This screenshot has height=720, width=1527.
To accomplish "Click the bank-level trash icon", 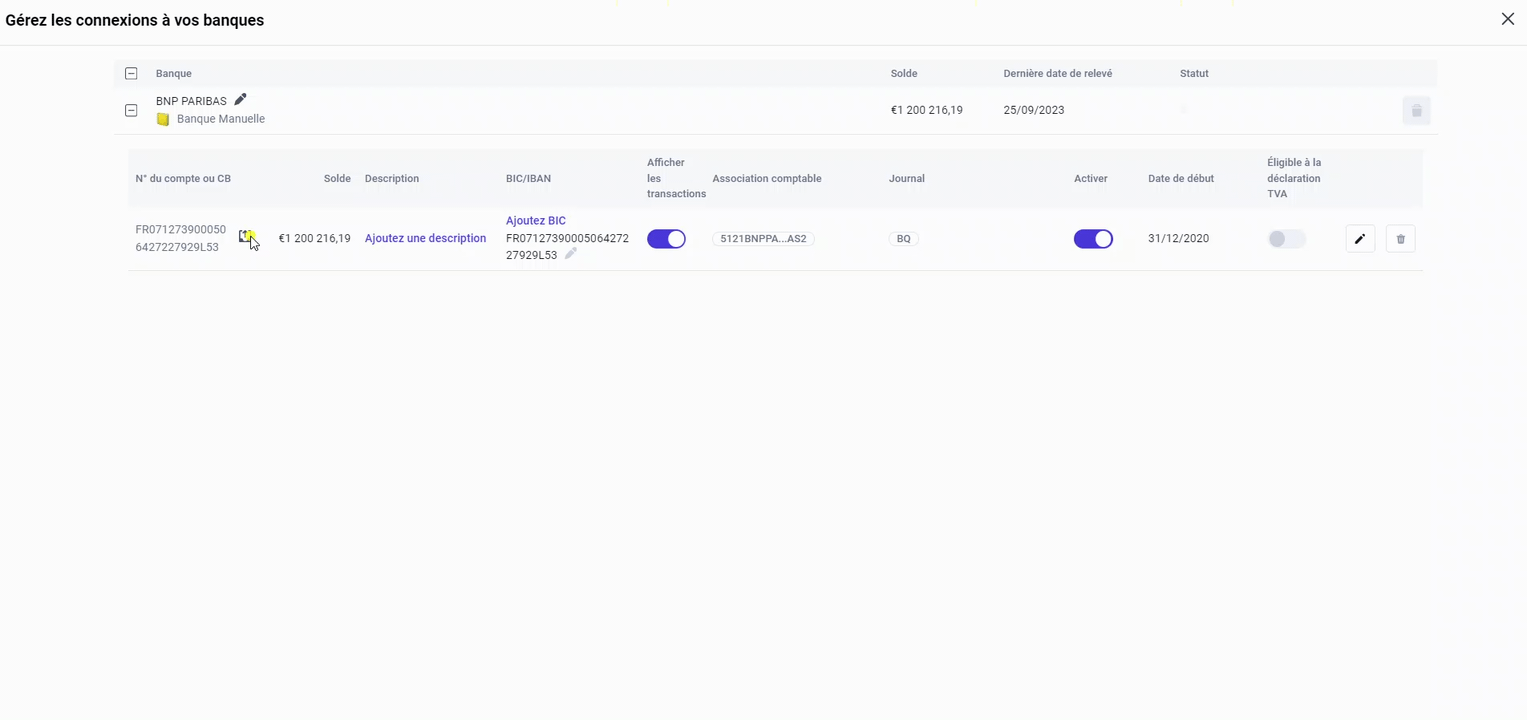I will pyautogui.click(x=1416, y=110).
